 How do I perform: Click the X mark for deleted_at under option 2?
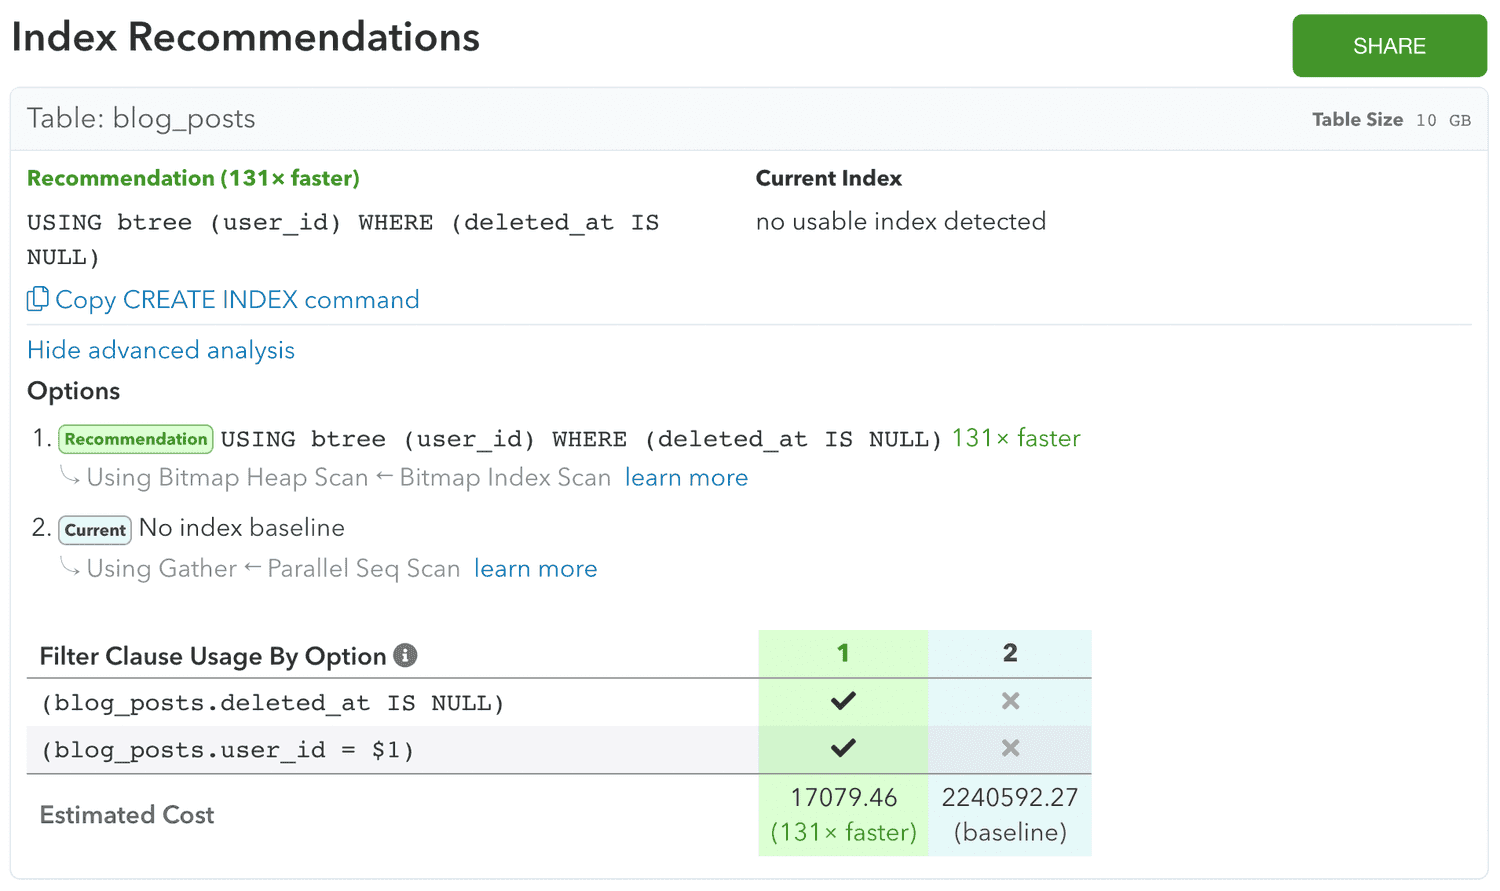(1010, 701)
